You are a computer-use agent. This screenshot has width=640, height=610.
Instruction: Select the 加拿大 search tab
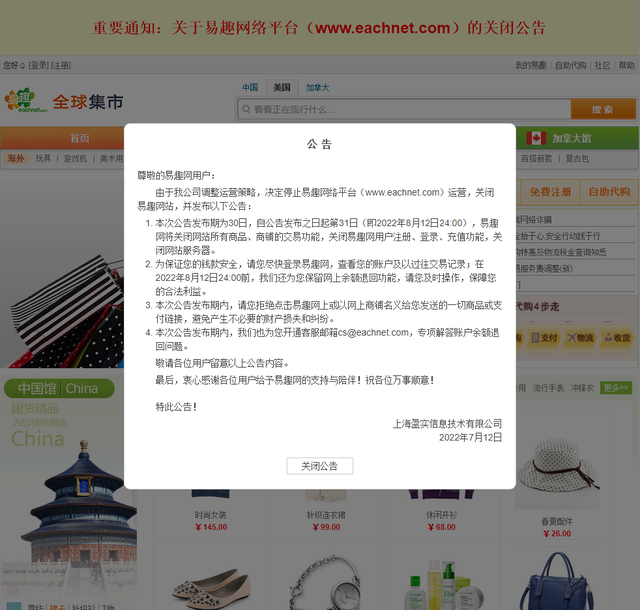click(x=317, y=87)
